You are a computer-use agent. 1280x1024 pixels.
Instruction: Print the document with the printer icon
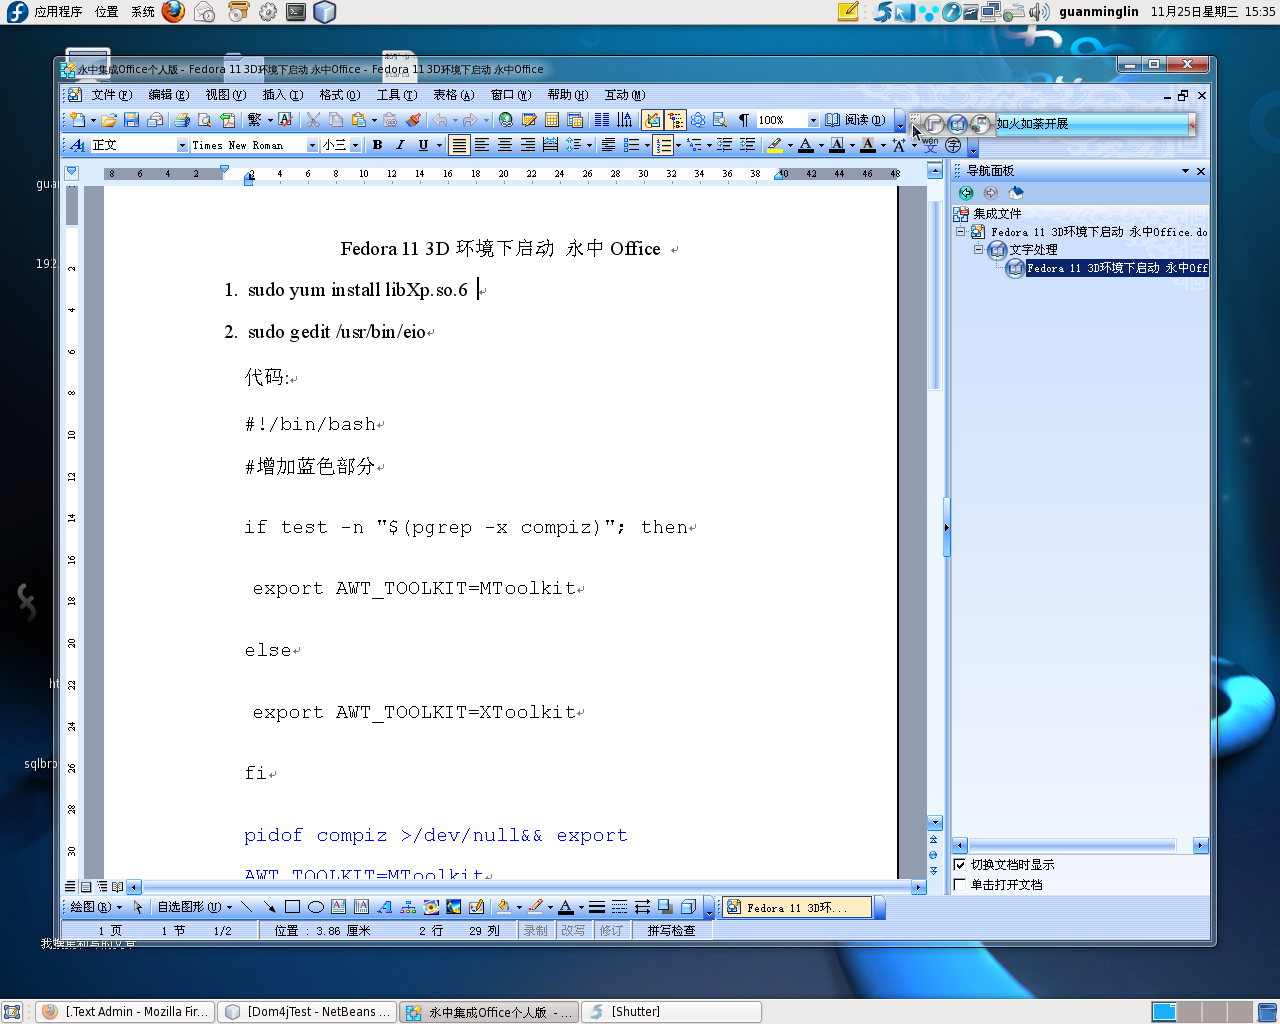tap(181, 120)
